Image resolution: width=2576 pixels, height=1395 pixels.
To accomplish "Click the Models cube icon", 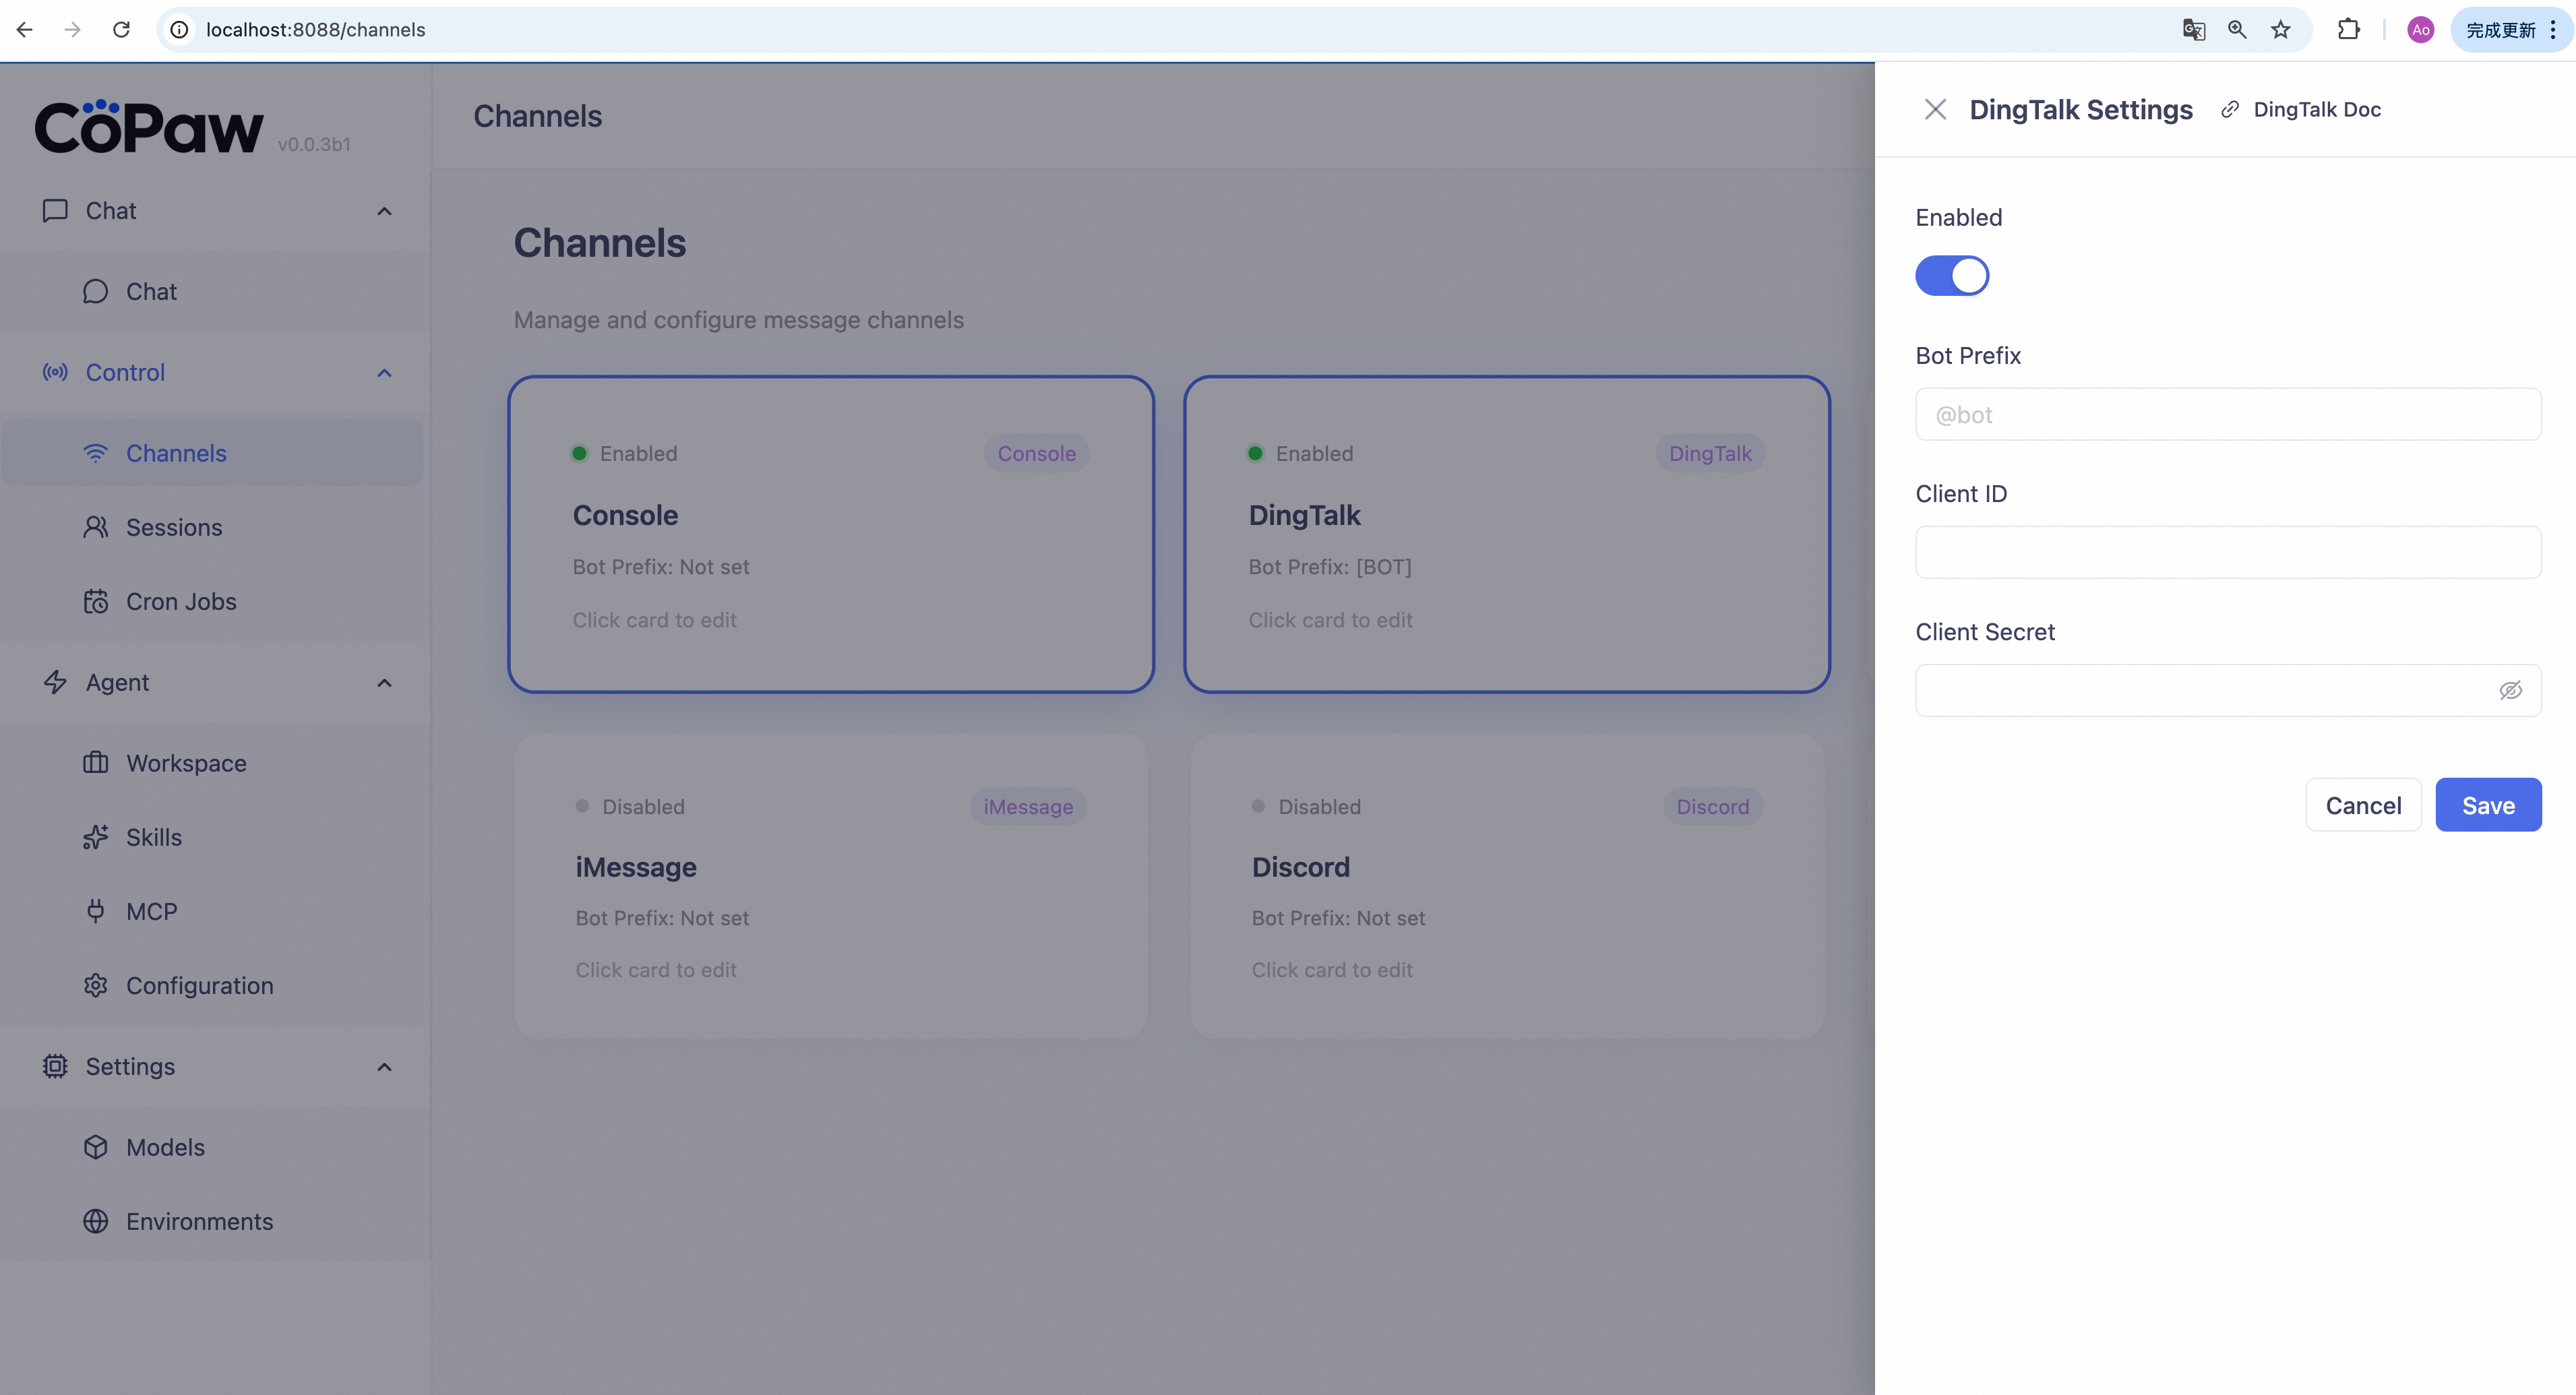I will click(95, 1147).
